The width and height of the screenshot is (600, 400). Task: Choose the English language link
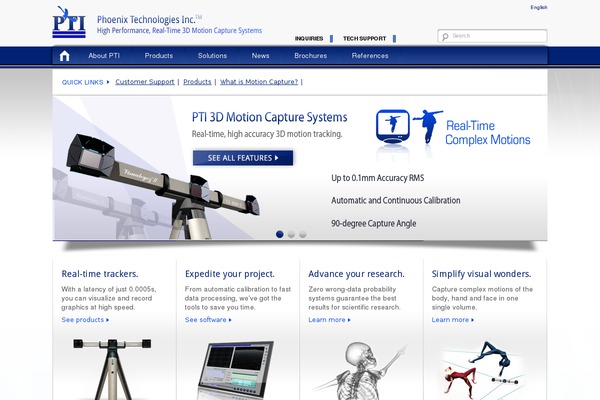(x=539, y=7)
